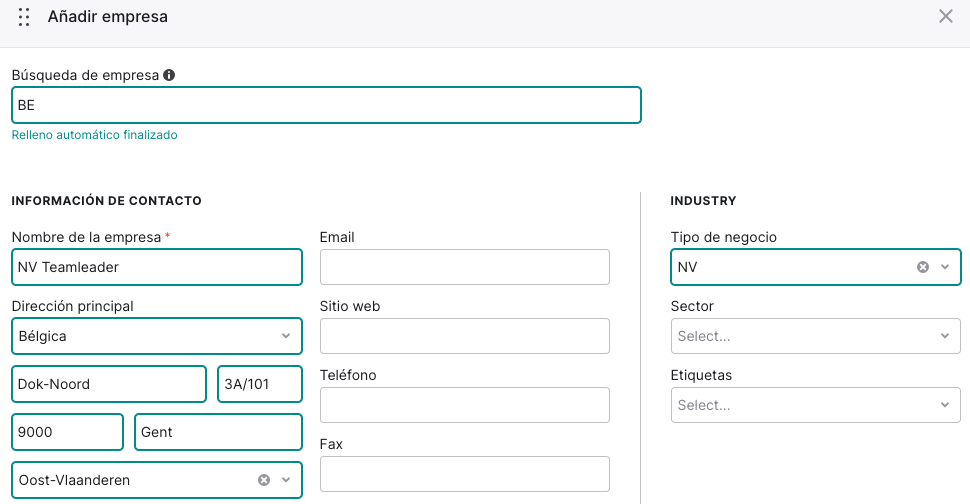Click the info icon next to Búsqueda de empresa
Viewport: 970px width, 504px height.
pos(169,75)
